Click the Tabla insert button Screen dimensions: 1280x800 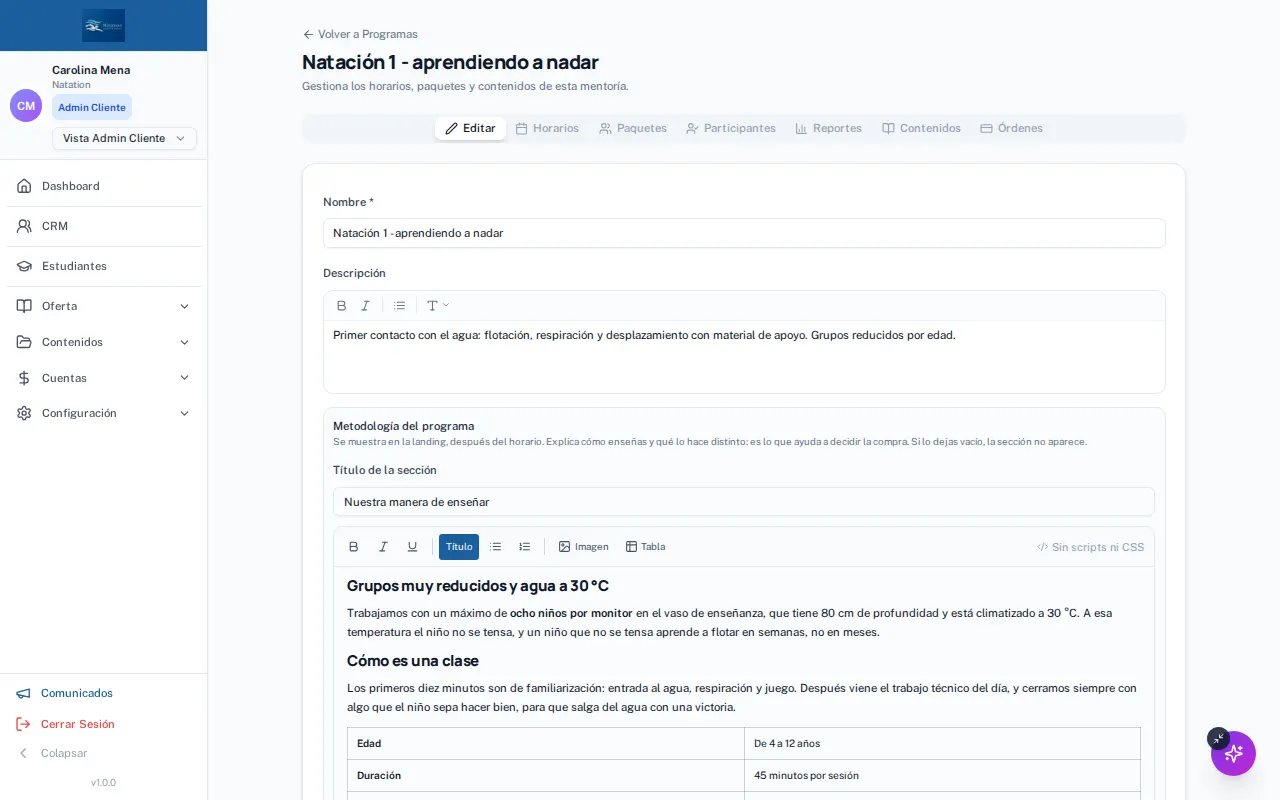(645, 547)
